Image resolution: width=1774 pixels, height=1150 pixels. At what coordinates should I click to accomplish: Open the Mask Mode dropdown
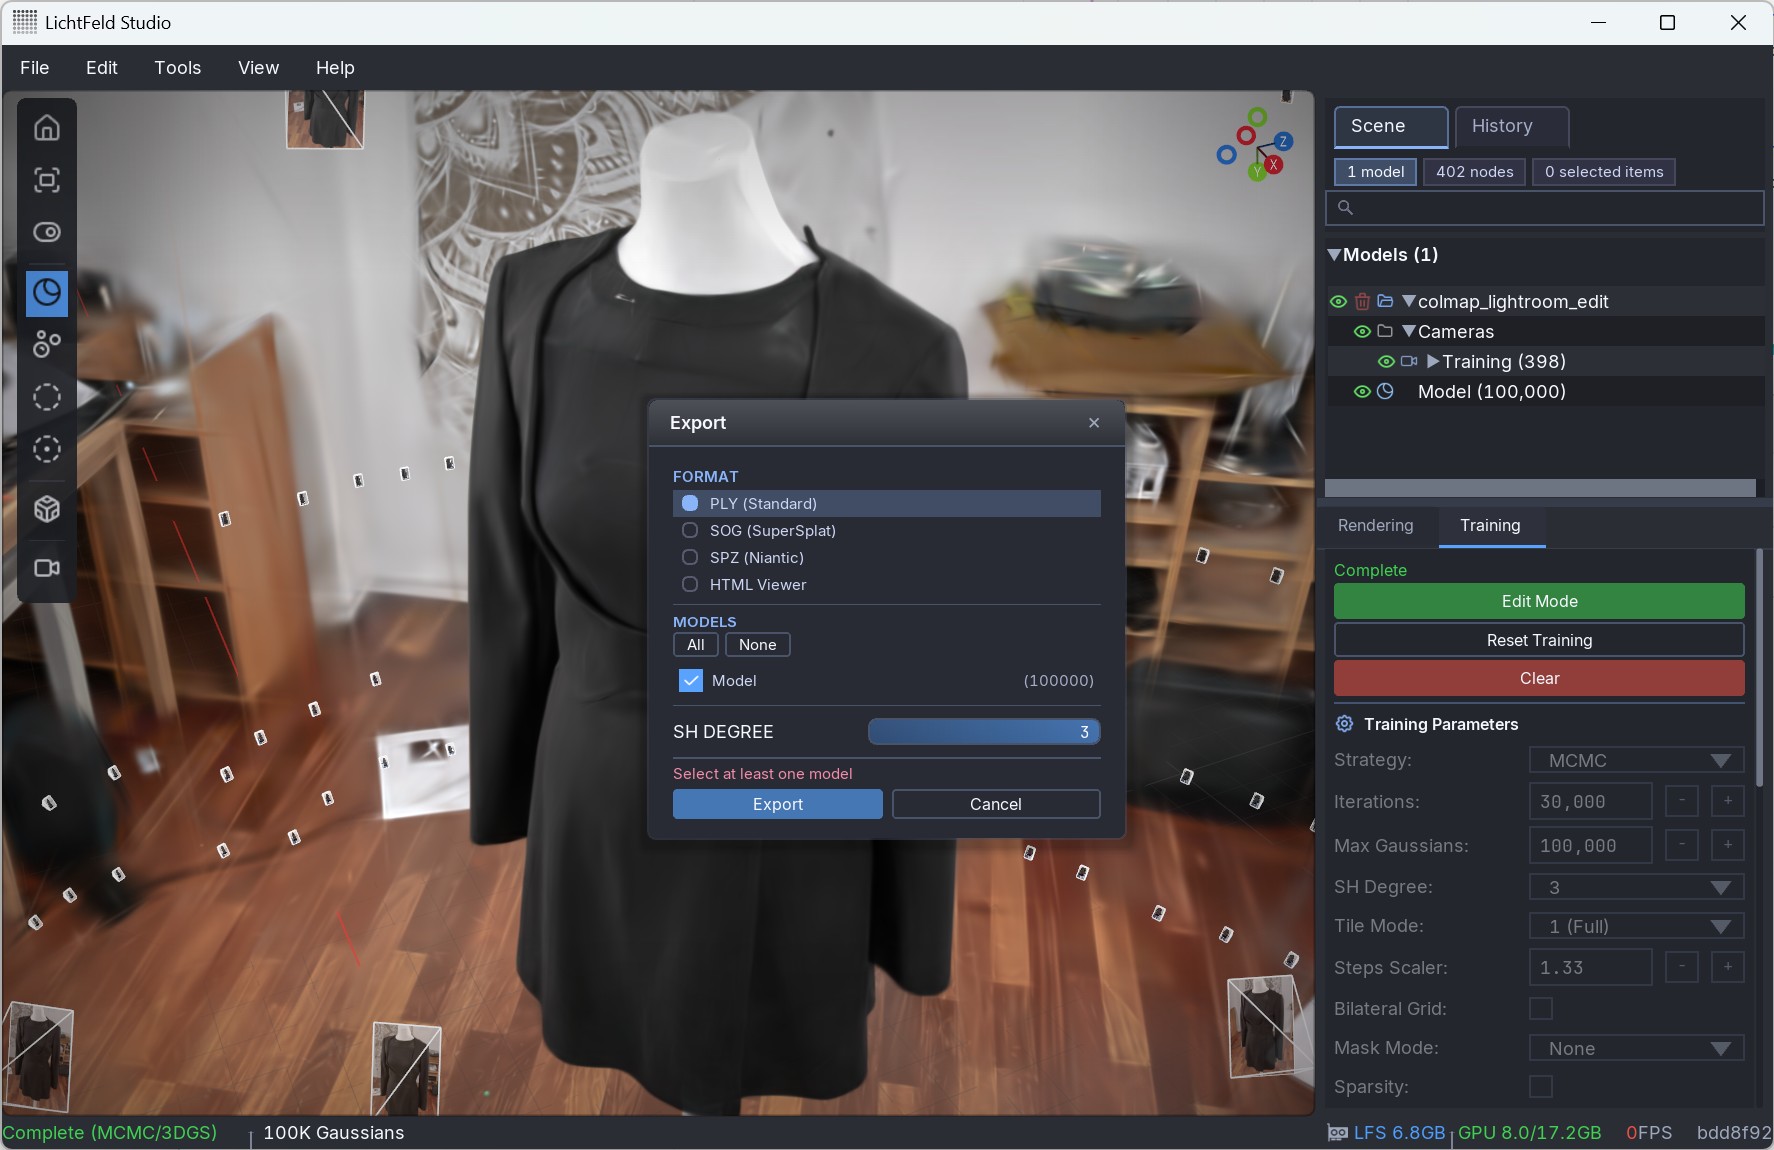pos(1636,1048)
